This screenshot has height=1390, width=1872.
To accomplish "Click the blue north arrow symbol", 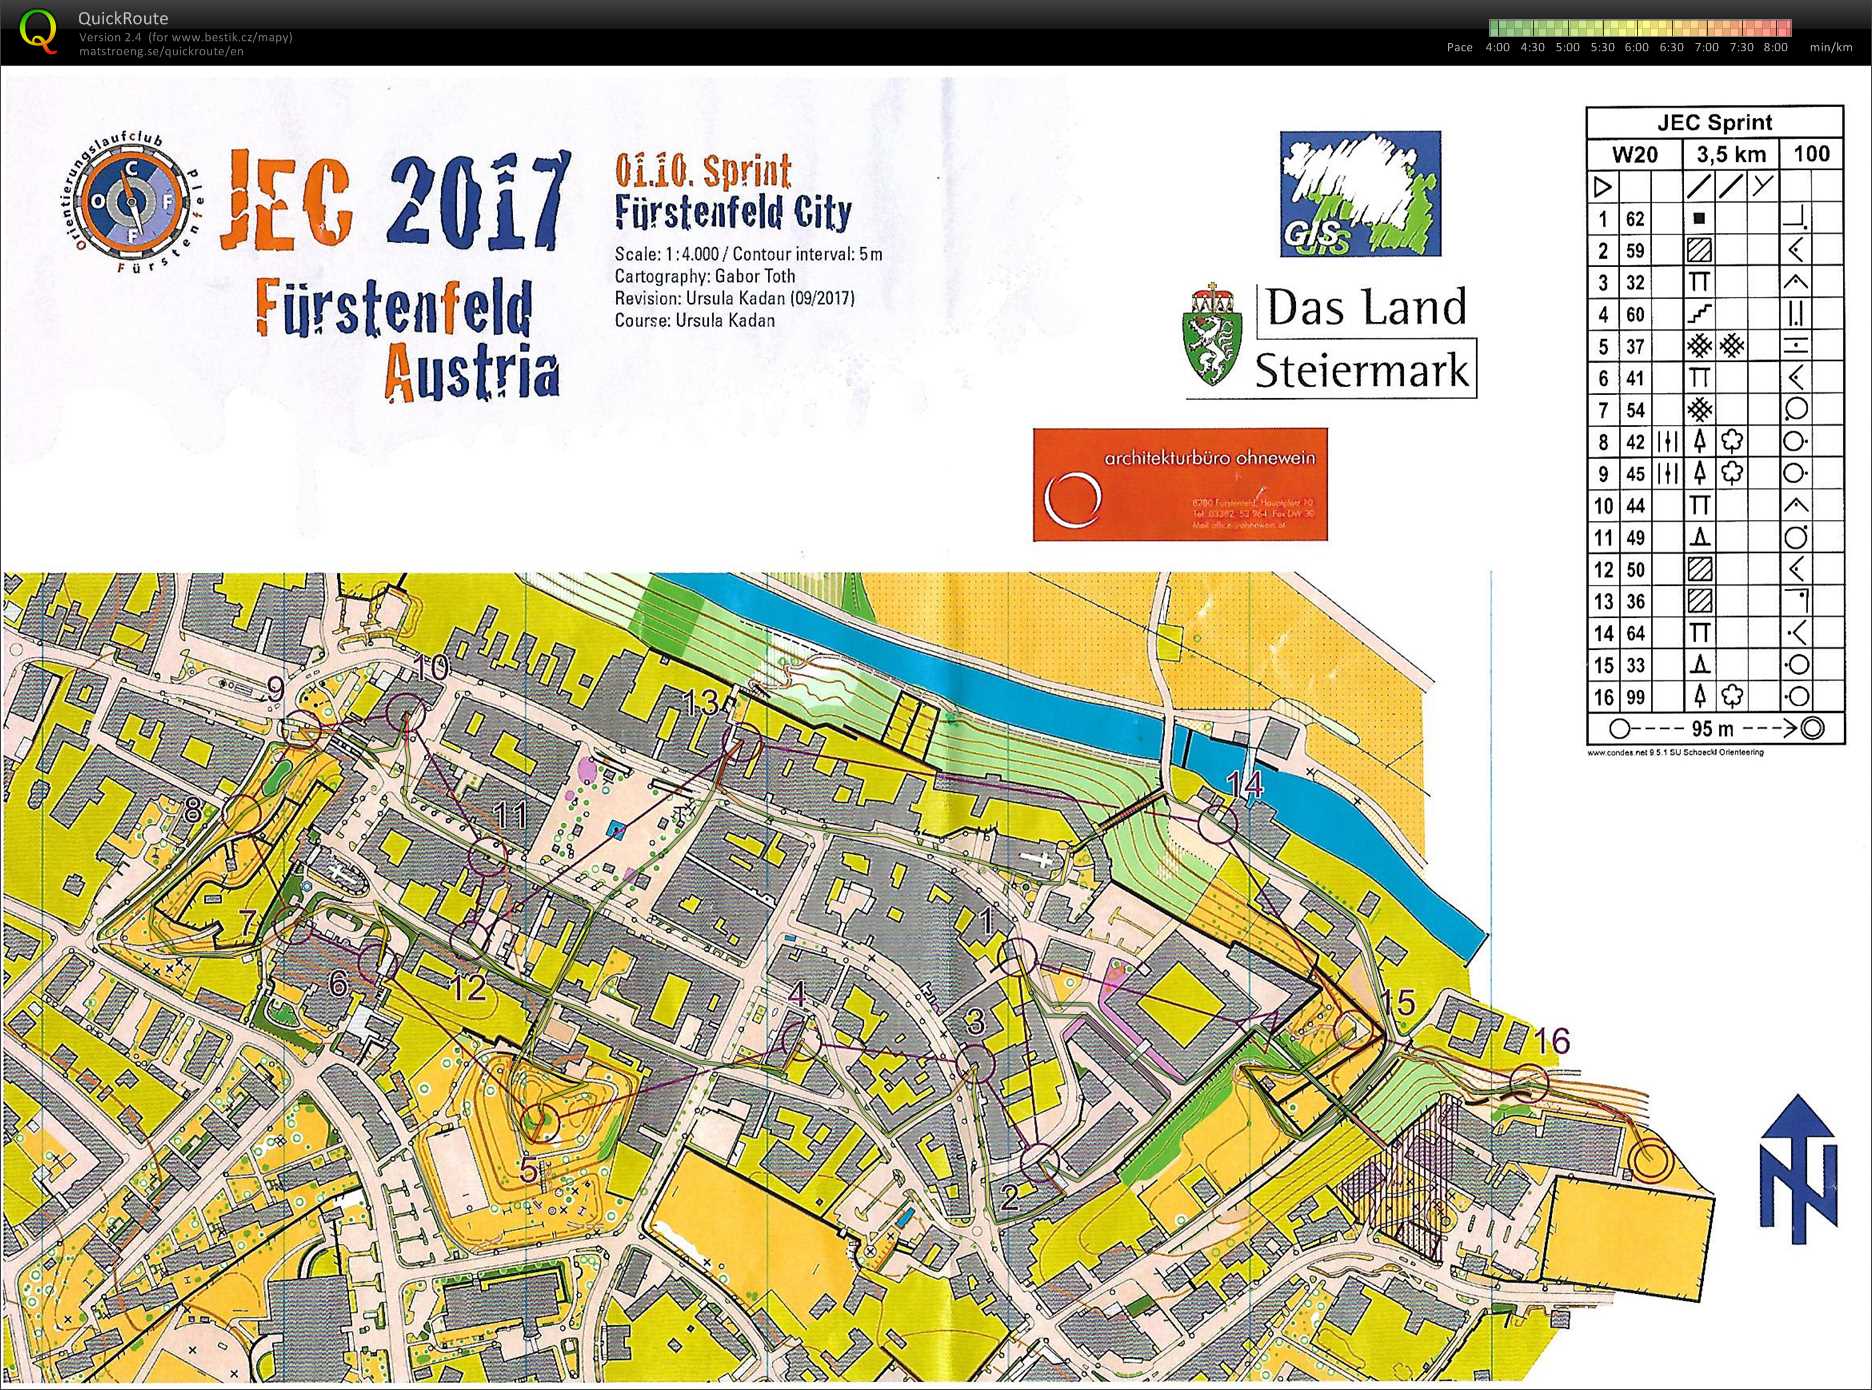I will (x=1798, y=1168).
